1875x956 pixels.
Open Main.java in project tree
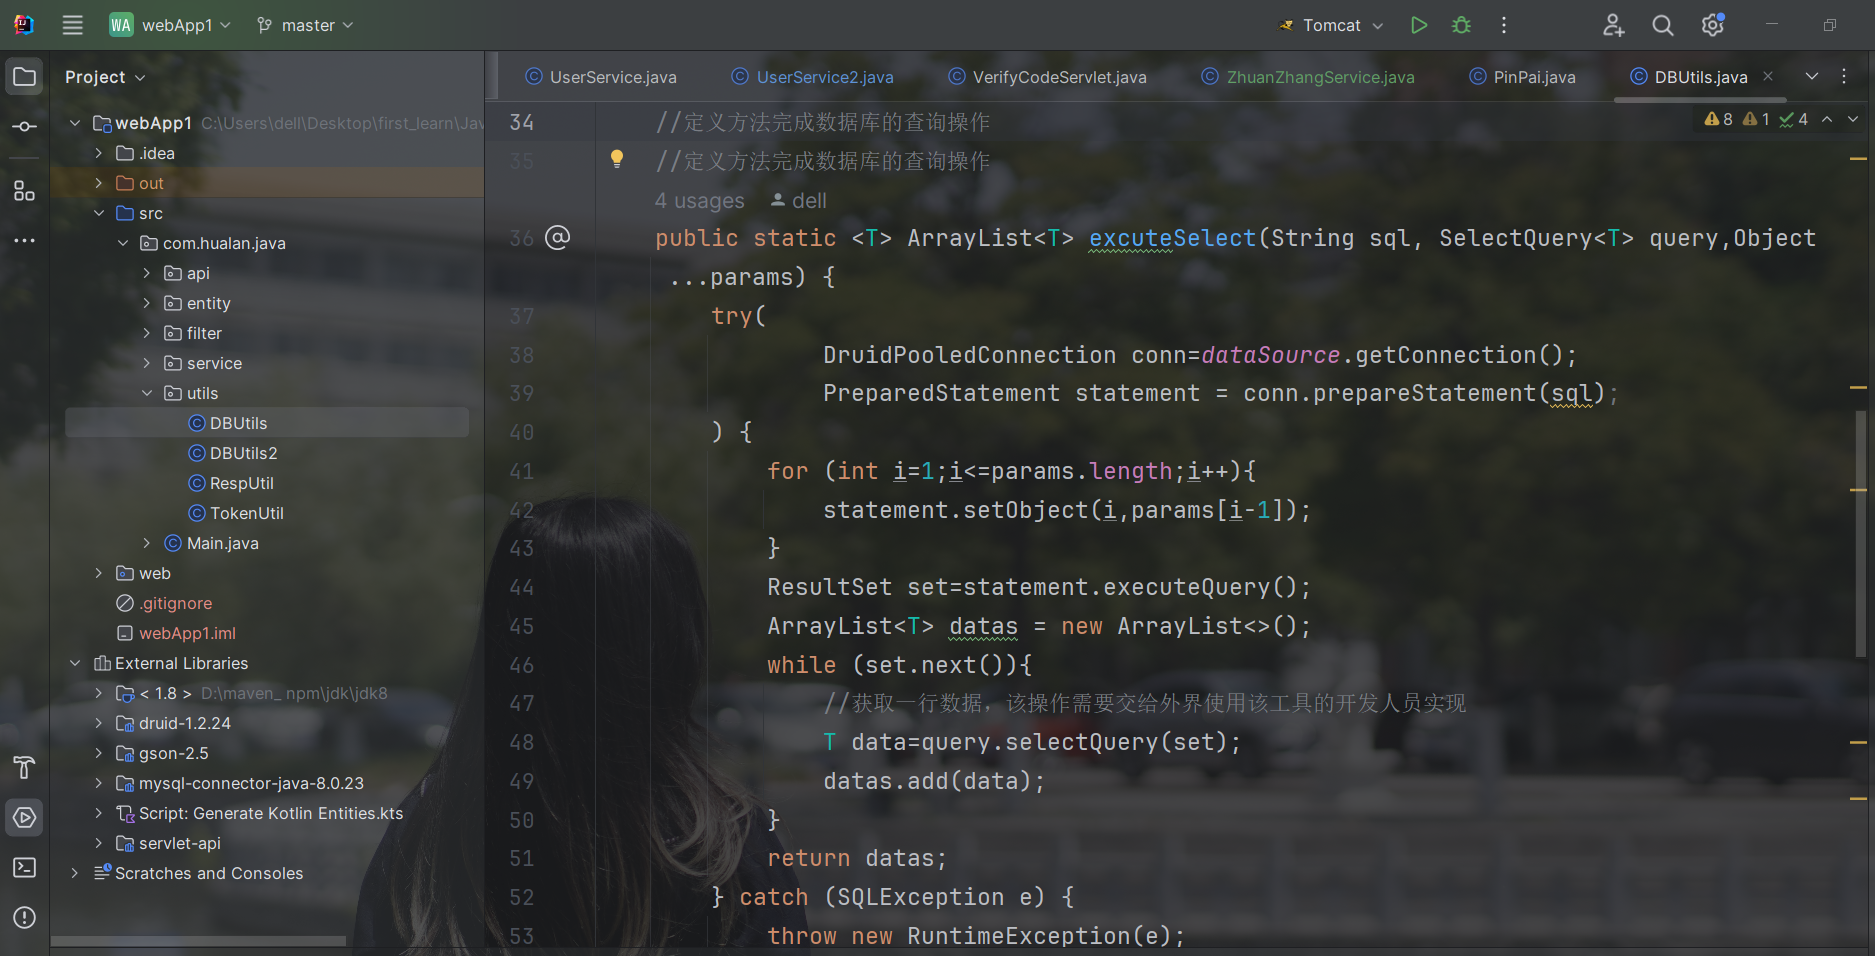[x=222, y=543]
